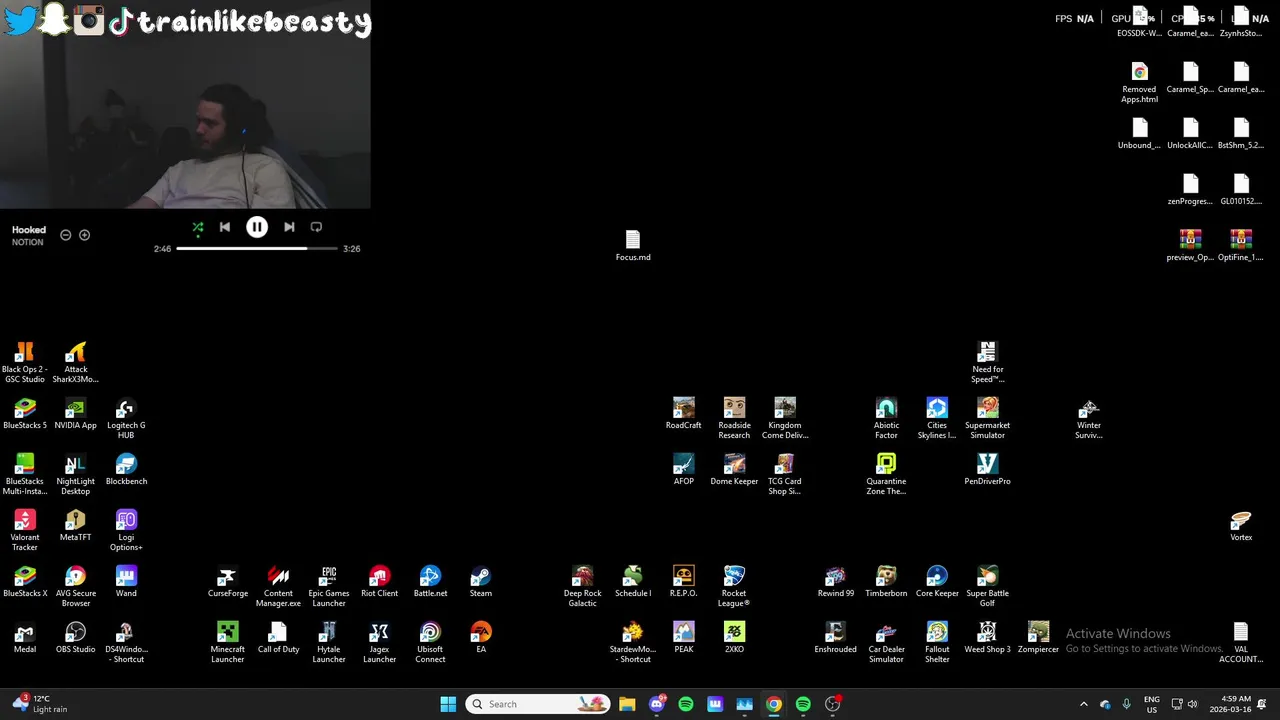Click the Cities Skylines desktop icon
Screen dimensions: 1280x720
tap(937, 418)
